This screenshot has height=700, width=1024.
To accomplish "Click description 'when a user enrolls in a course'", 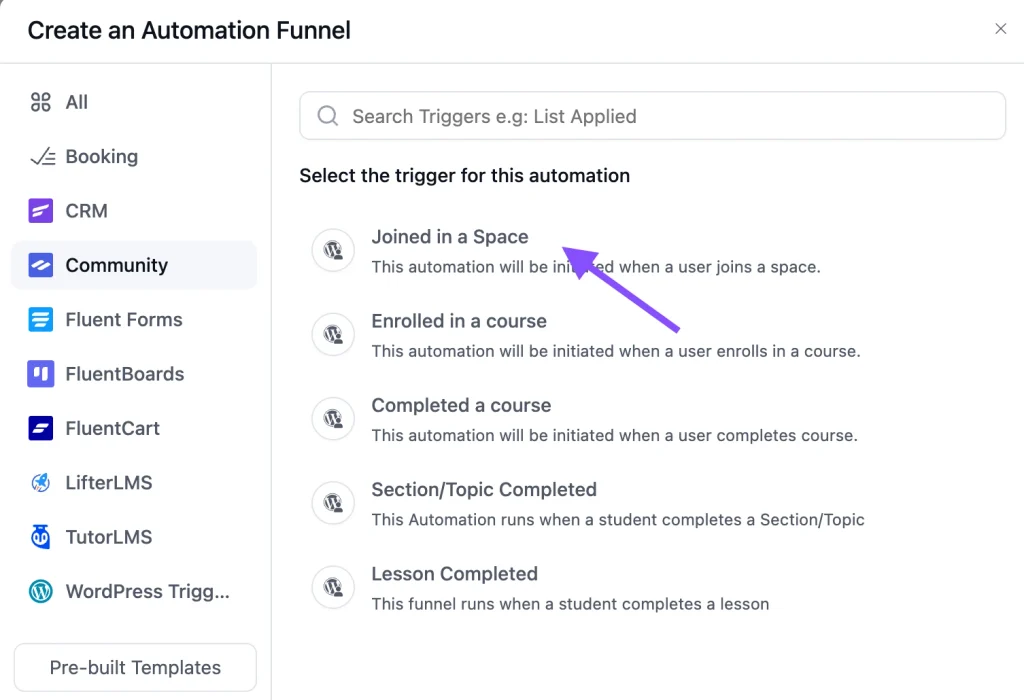I will click(x=739, y=351).
